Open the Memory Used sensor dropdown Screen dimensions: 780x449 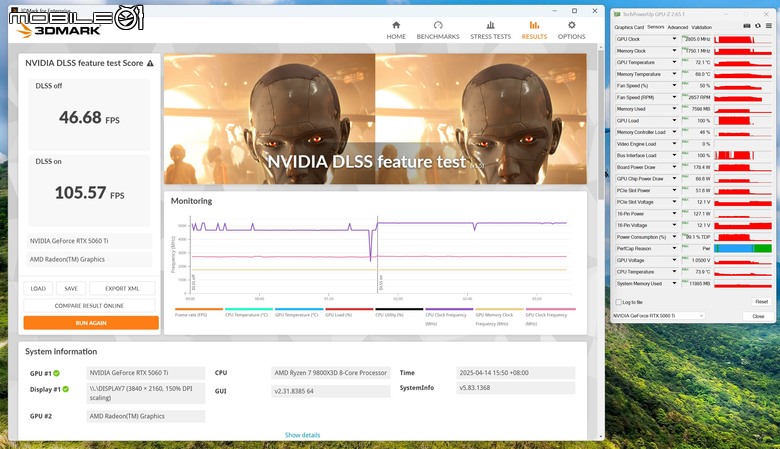click(x=674, y=109)
